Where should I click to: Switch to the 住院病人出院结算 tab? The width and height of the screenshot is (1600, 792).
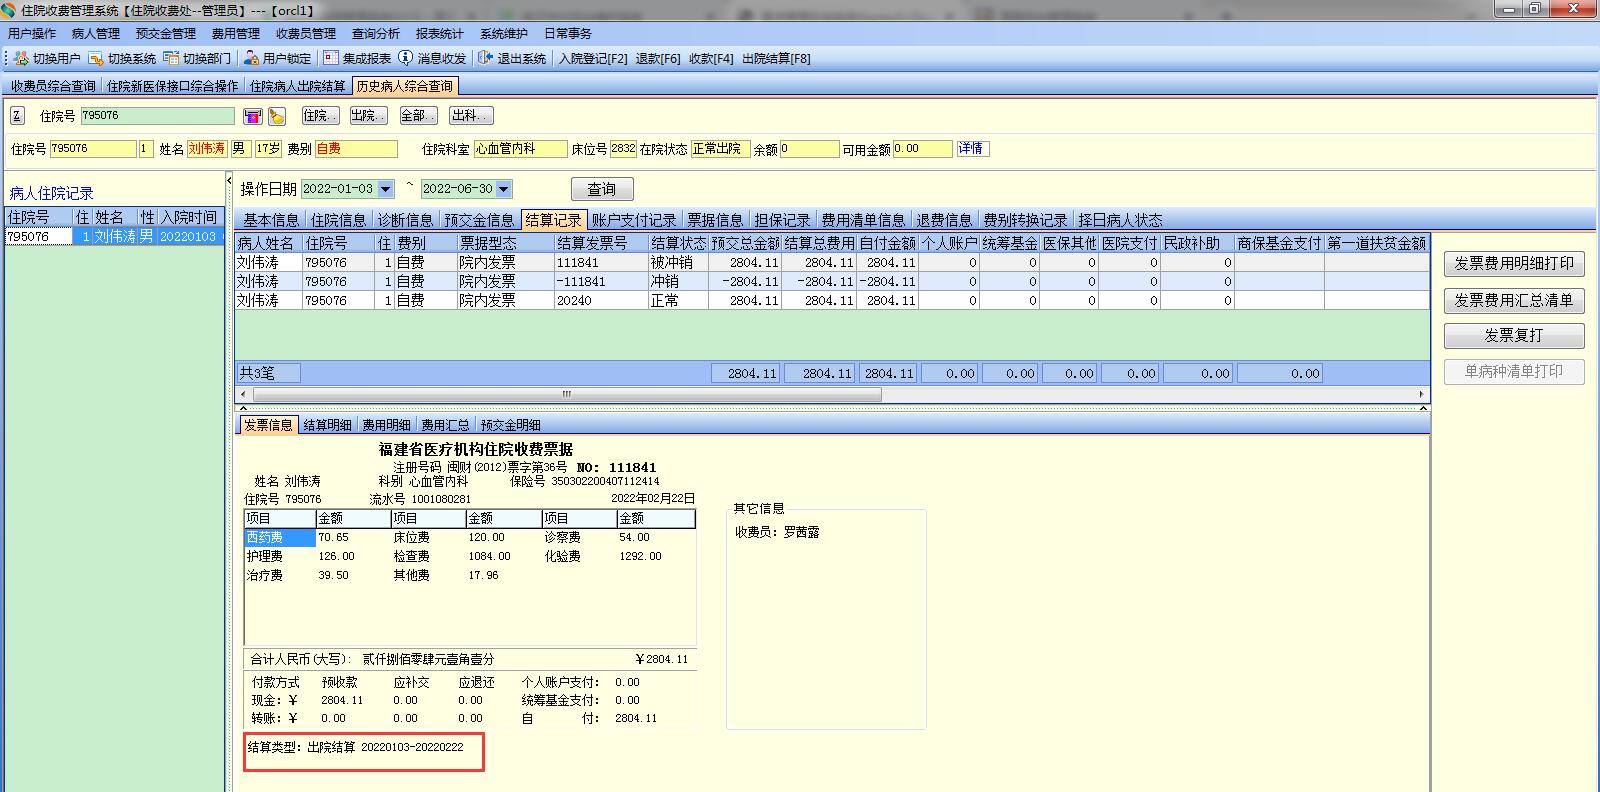[x=298, y=86]
